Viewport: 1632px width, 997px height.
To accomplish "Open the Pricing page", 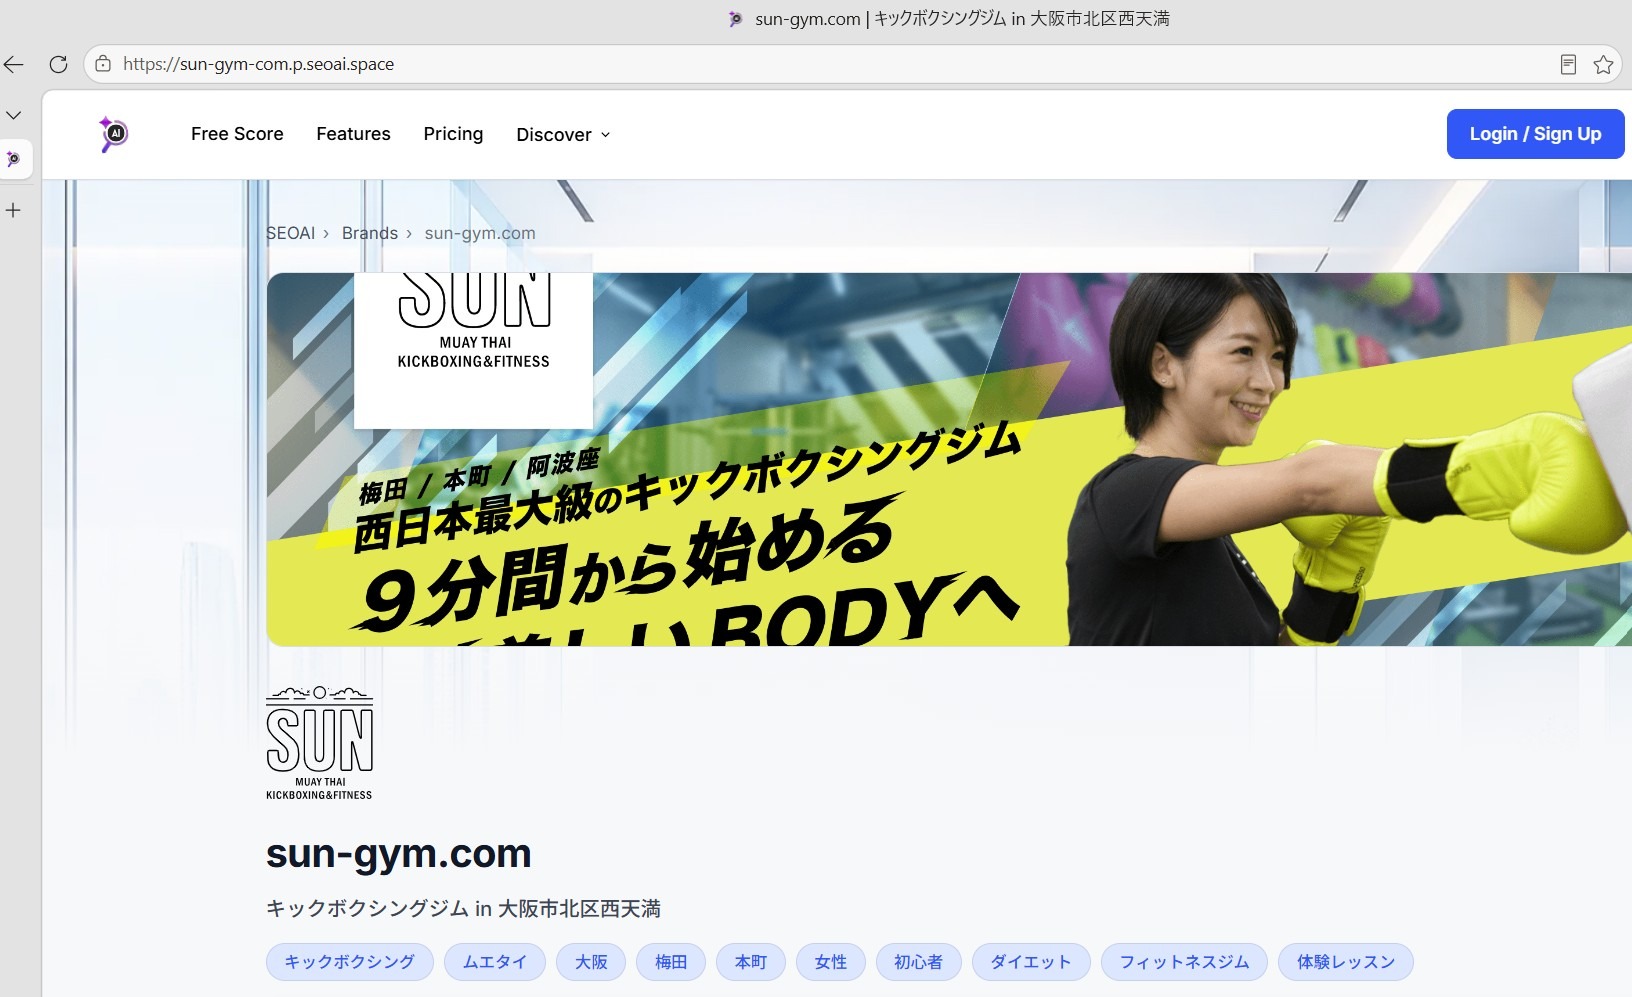I will (x=453, y=134).
